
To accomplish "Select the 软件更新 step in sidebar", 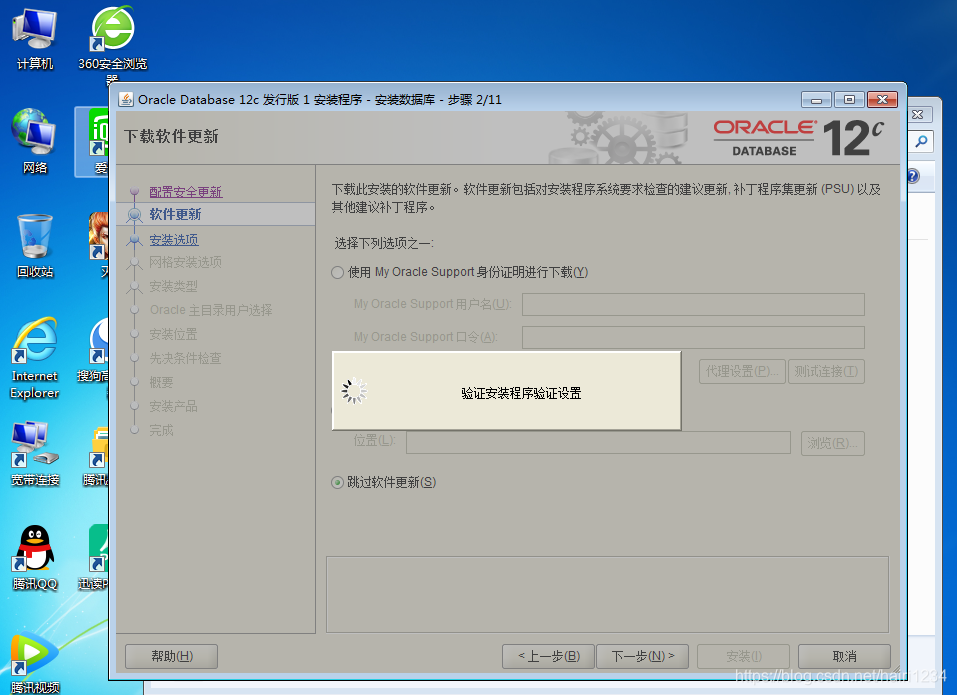I will click(175, 214).
